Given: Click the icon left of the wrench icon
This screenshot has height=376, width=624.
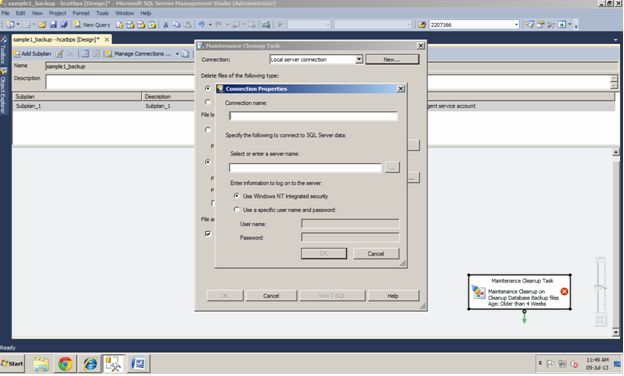Looking at the screenshot, I should click(540, 25).
